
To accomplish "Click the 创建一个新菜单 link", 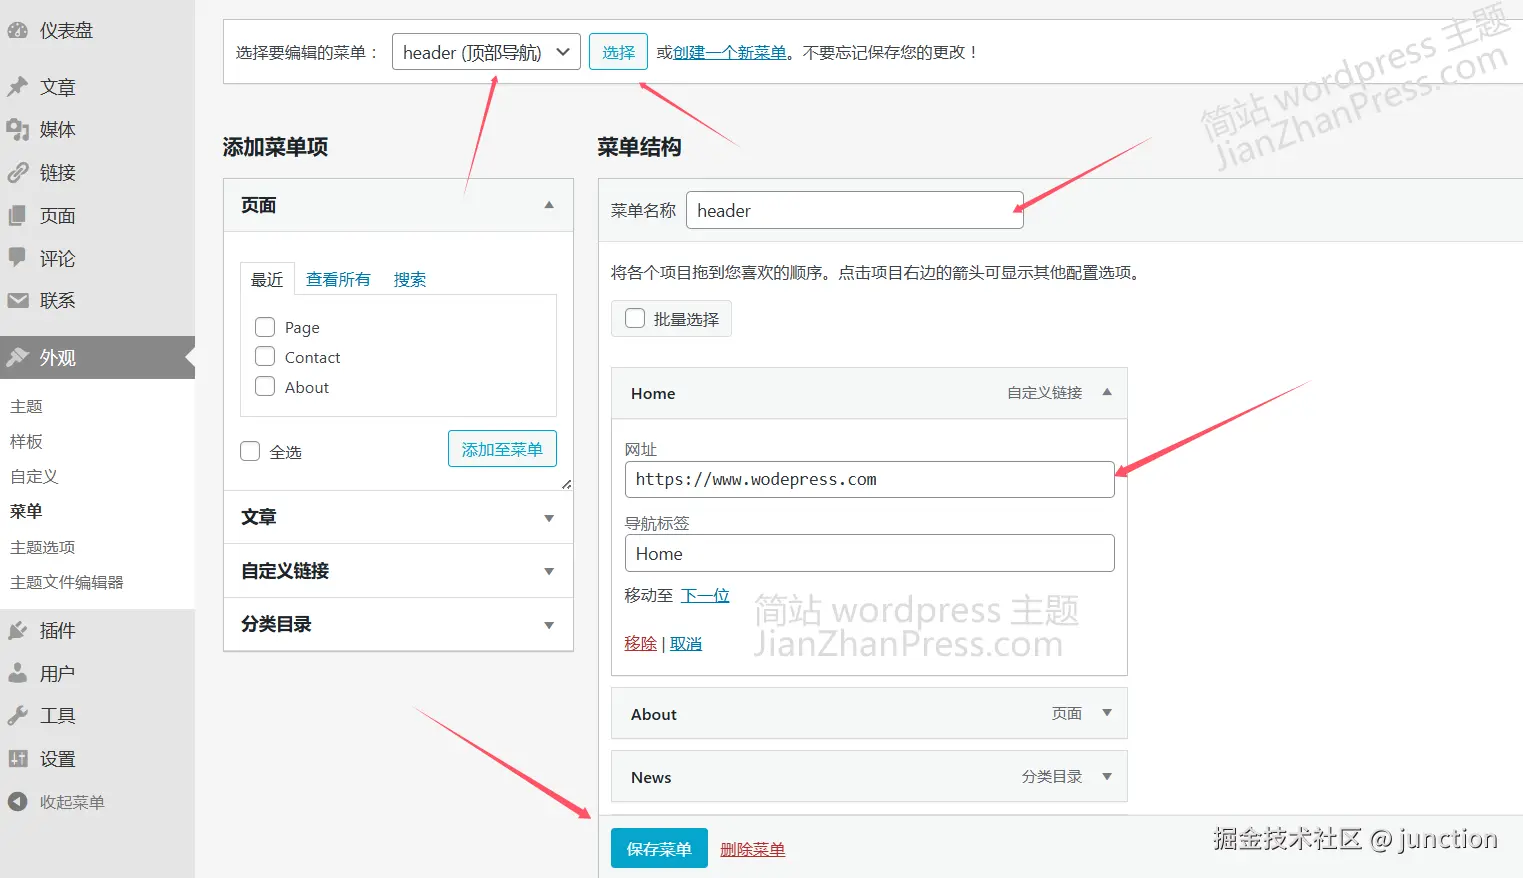I will pyautogui.click(x=730, y=52).
